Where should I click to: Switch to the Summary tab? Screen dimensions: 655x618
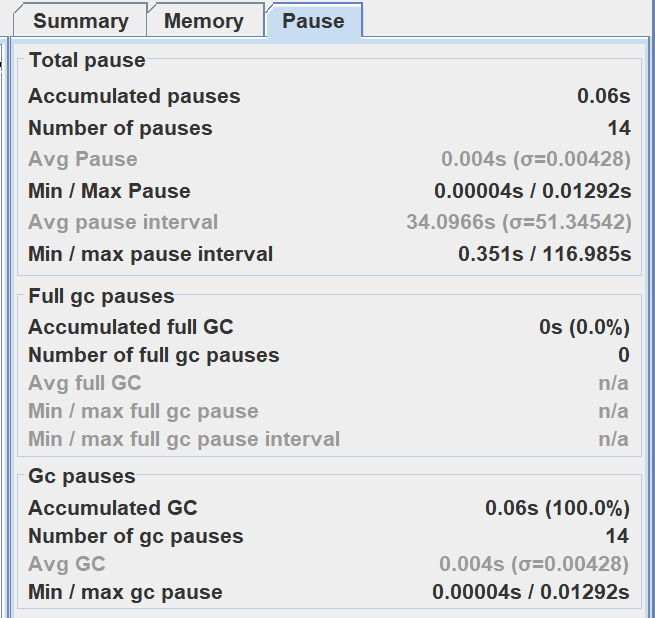click(x=81, y=21)
